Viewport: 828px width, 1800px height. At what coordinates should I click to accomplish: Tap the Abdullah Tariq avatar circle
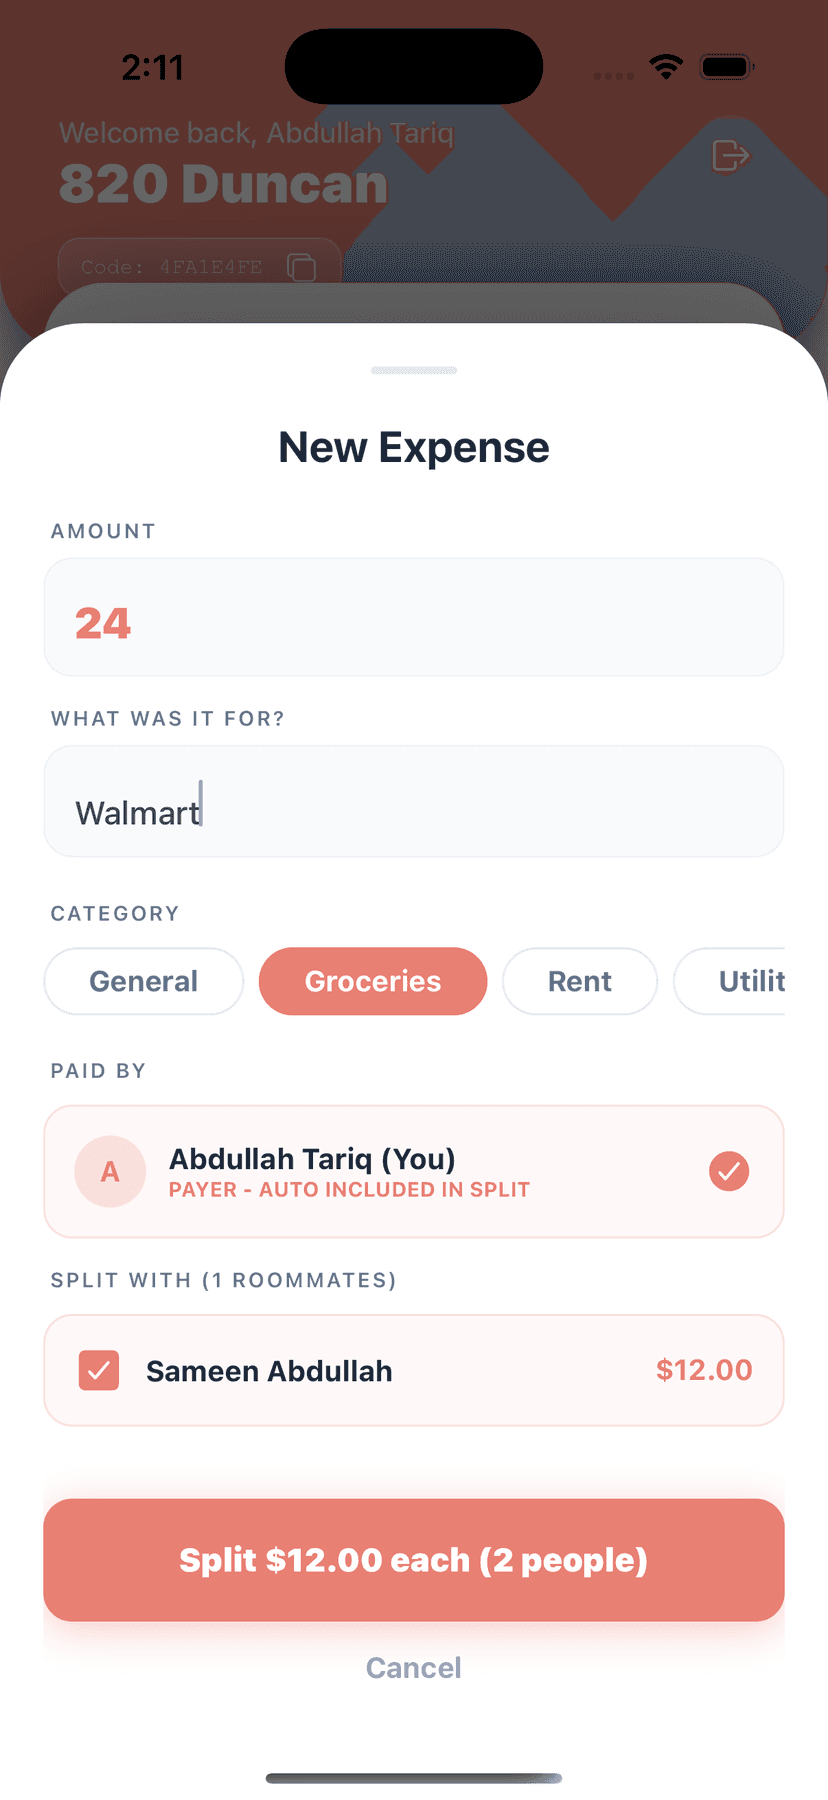[x=110, y=1171]
